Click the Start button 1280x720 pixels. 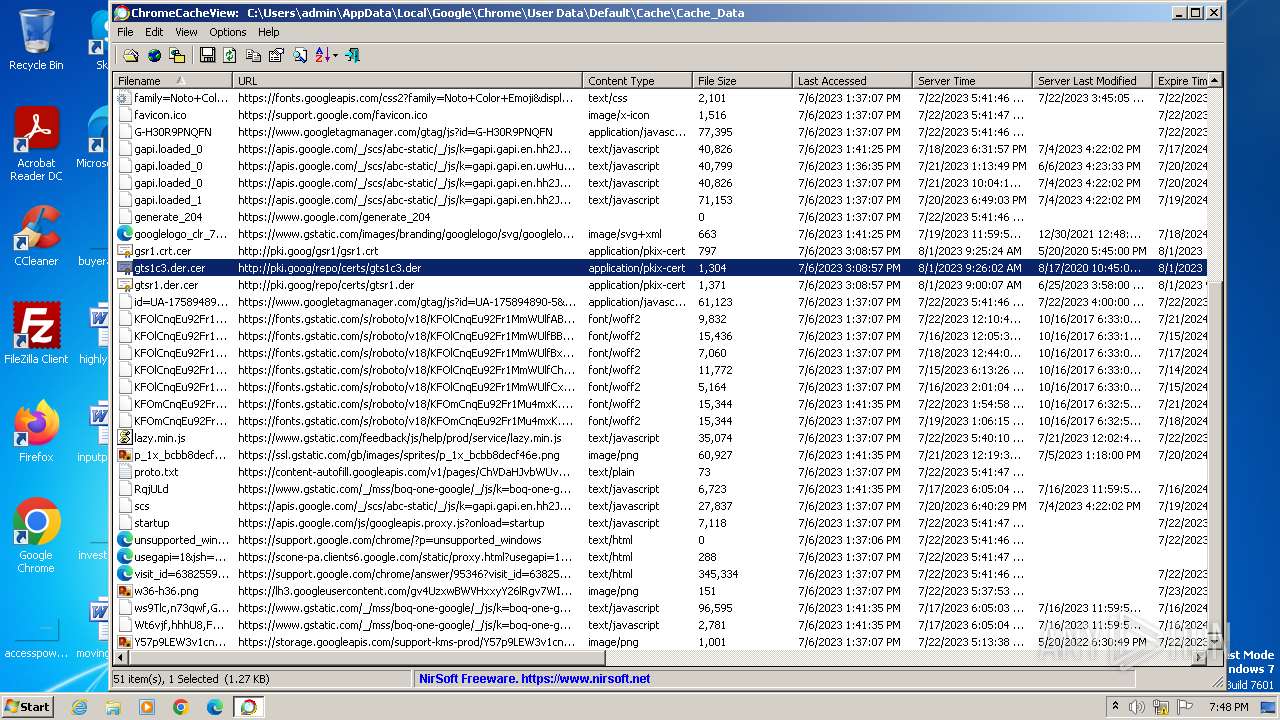click(28, 706)
